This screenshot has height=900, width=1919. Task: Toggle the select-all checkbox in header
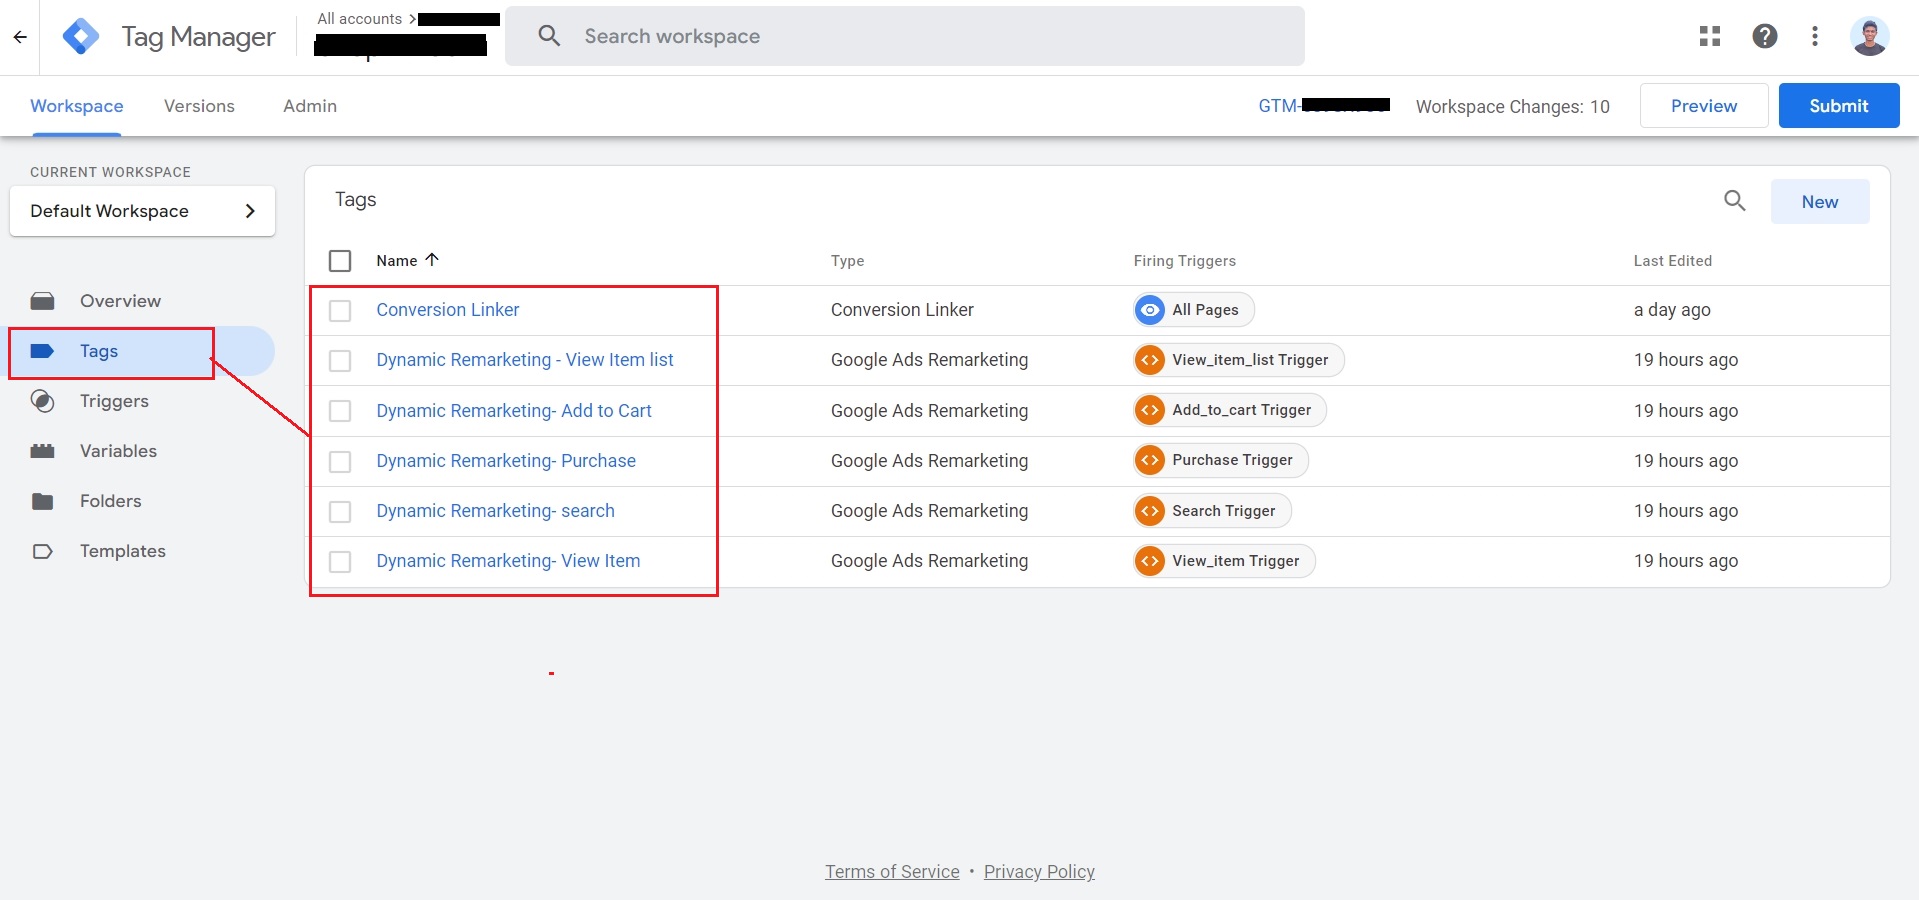(x=340, y=261)
